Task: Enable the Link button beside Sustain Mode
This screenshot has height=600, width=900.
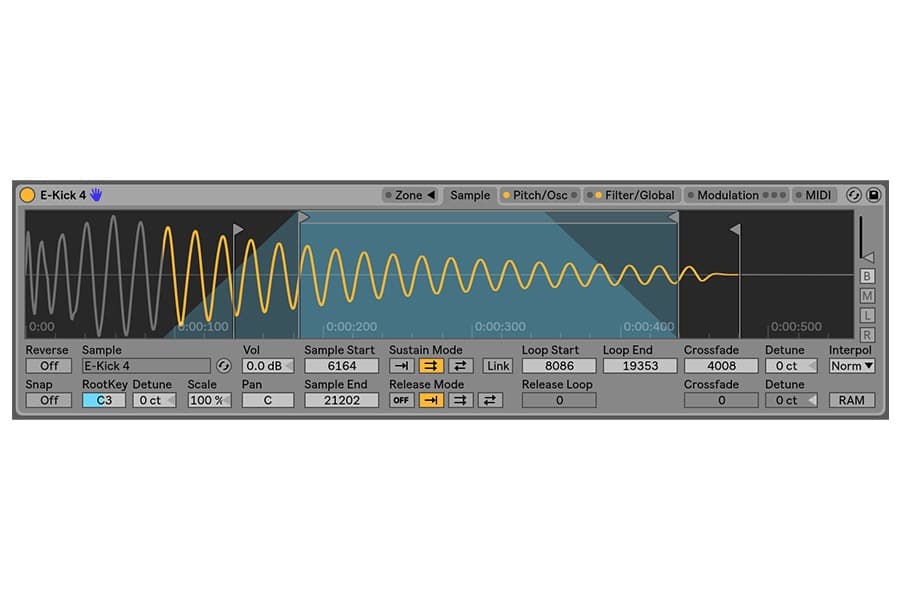Action: (x=497, y=365)
